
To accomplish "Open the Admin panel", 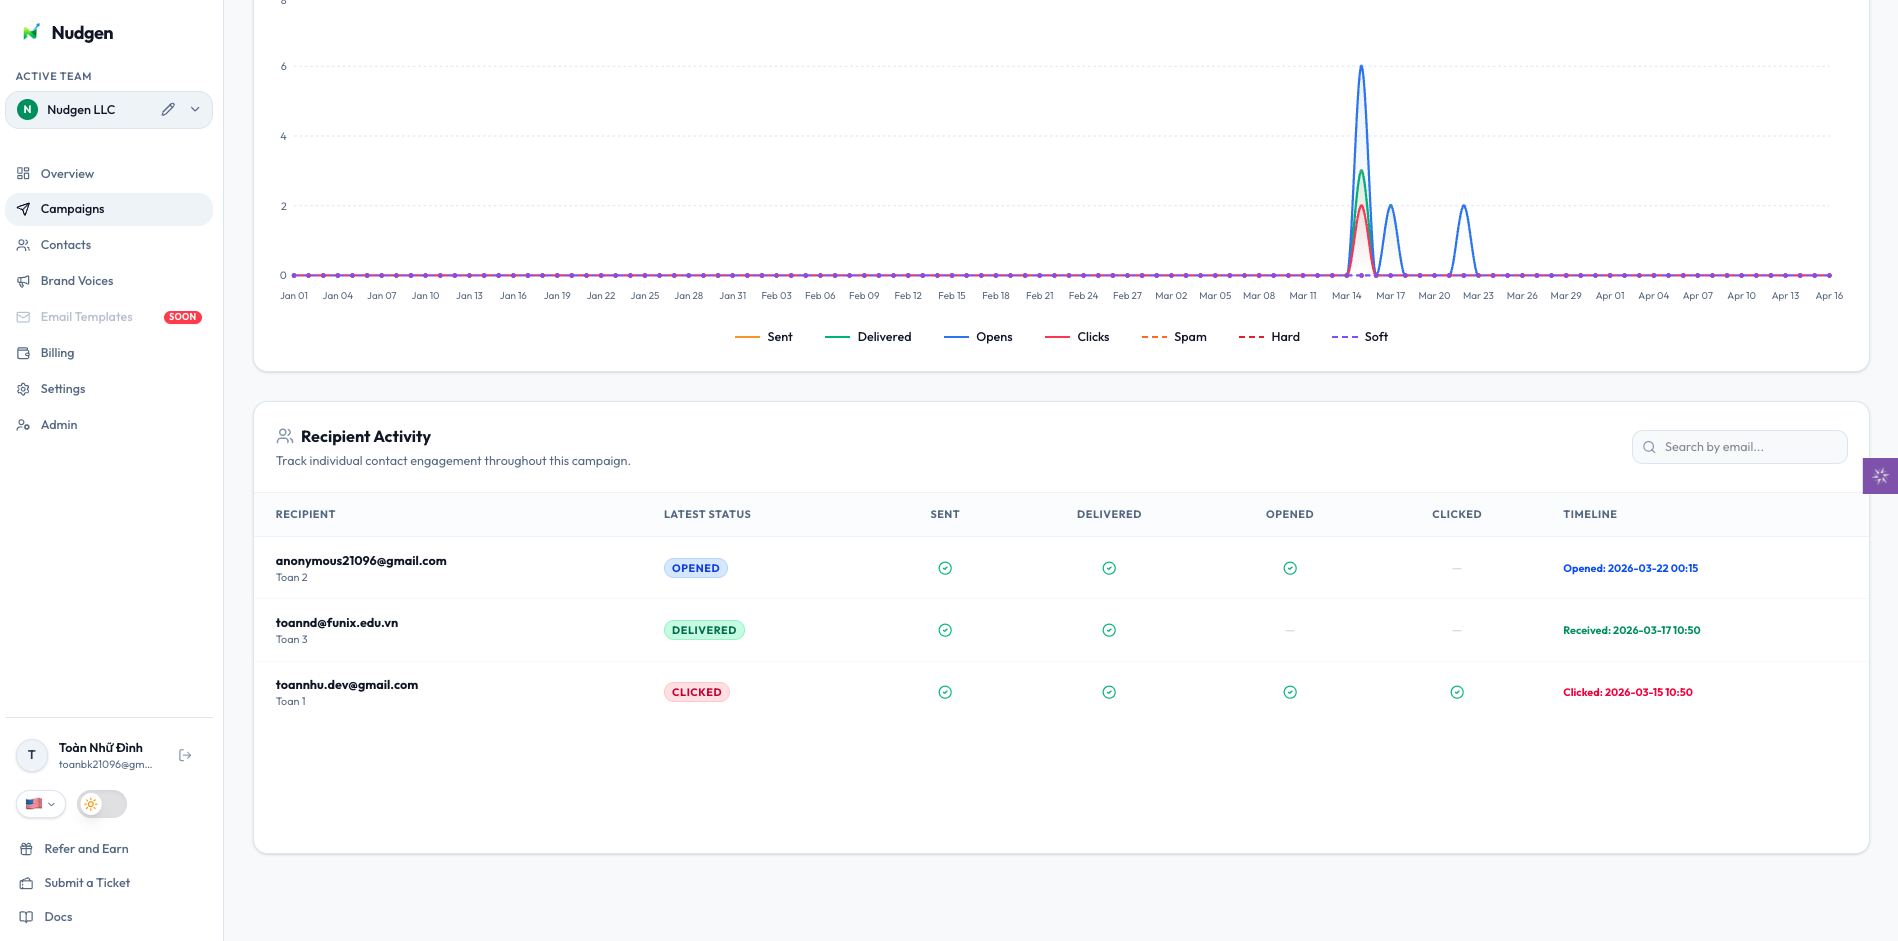I will pyautogui.click(x=59, y=425).
